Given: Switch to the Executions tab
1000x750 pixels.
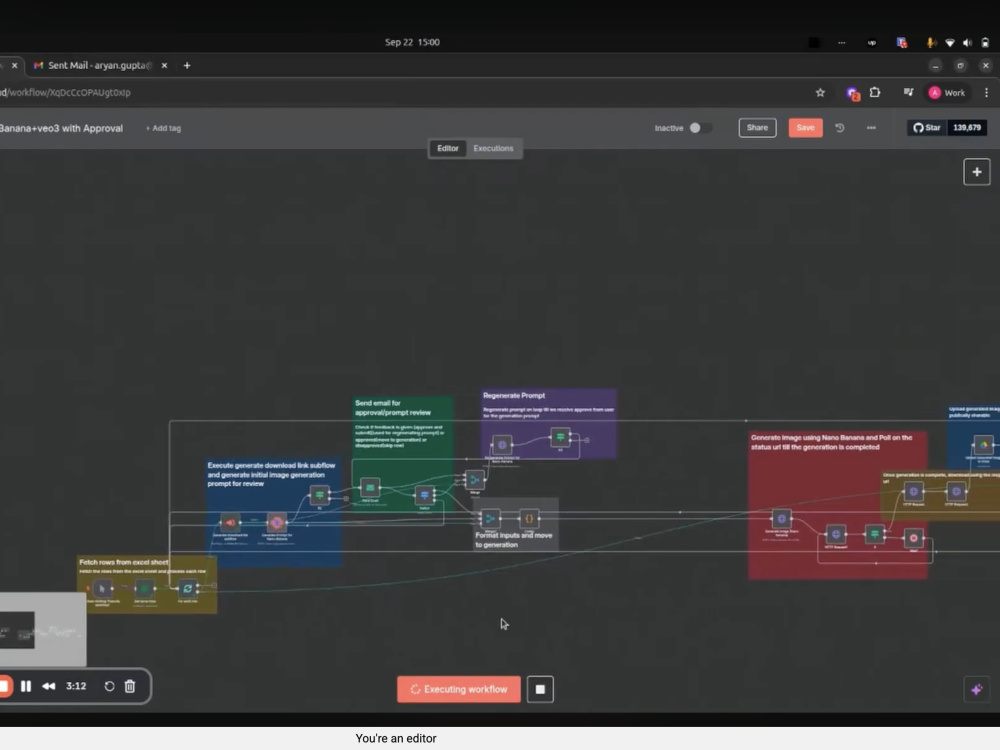Looking at the screenshot, I should [x=493, y=148].
